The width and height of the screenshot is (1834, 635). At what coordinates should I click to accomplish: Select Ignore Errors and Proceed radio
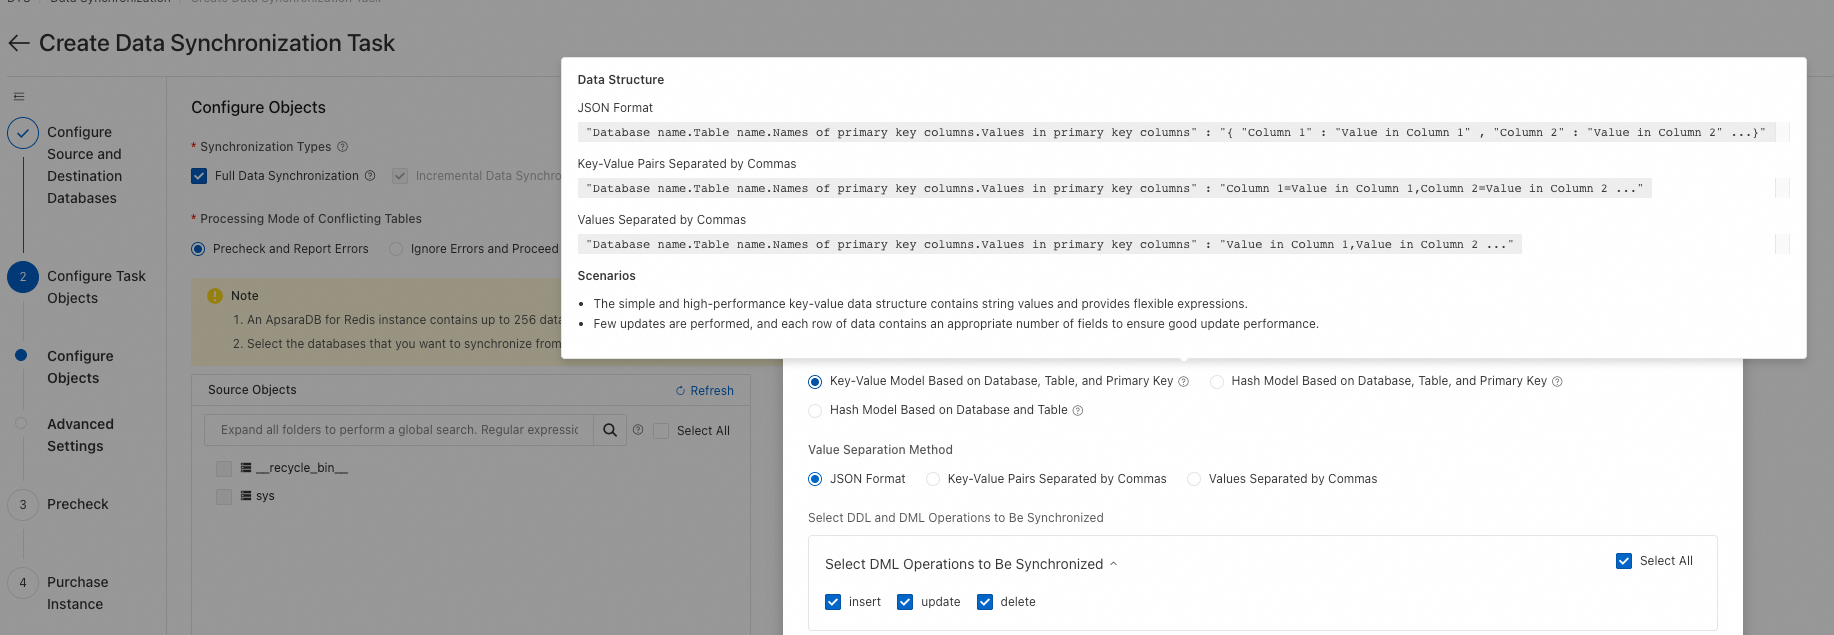tap(396, 249)
